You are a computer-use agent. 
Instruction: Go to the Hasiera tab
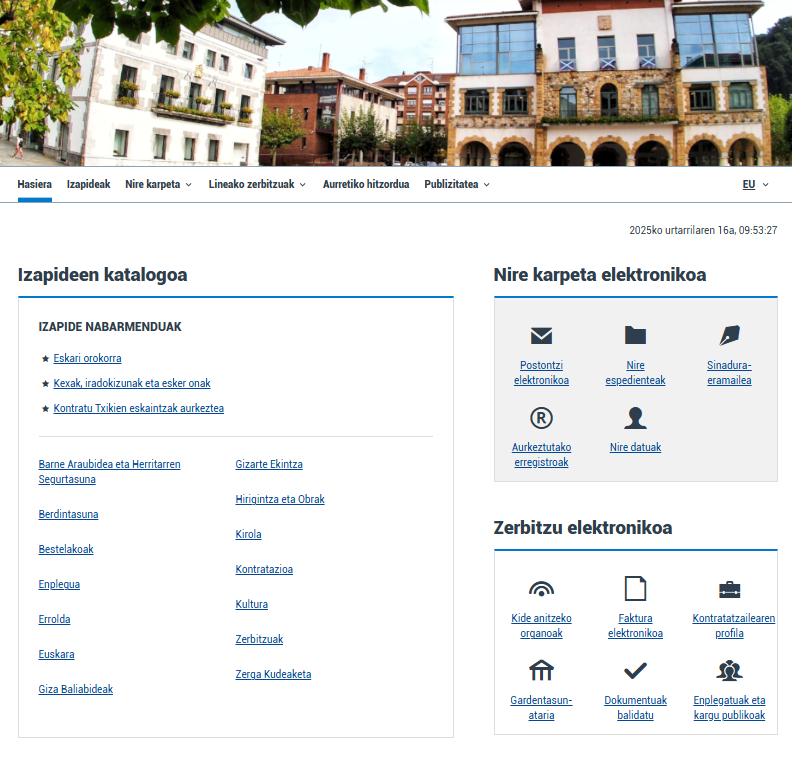[x=34, y=184]
